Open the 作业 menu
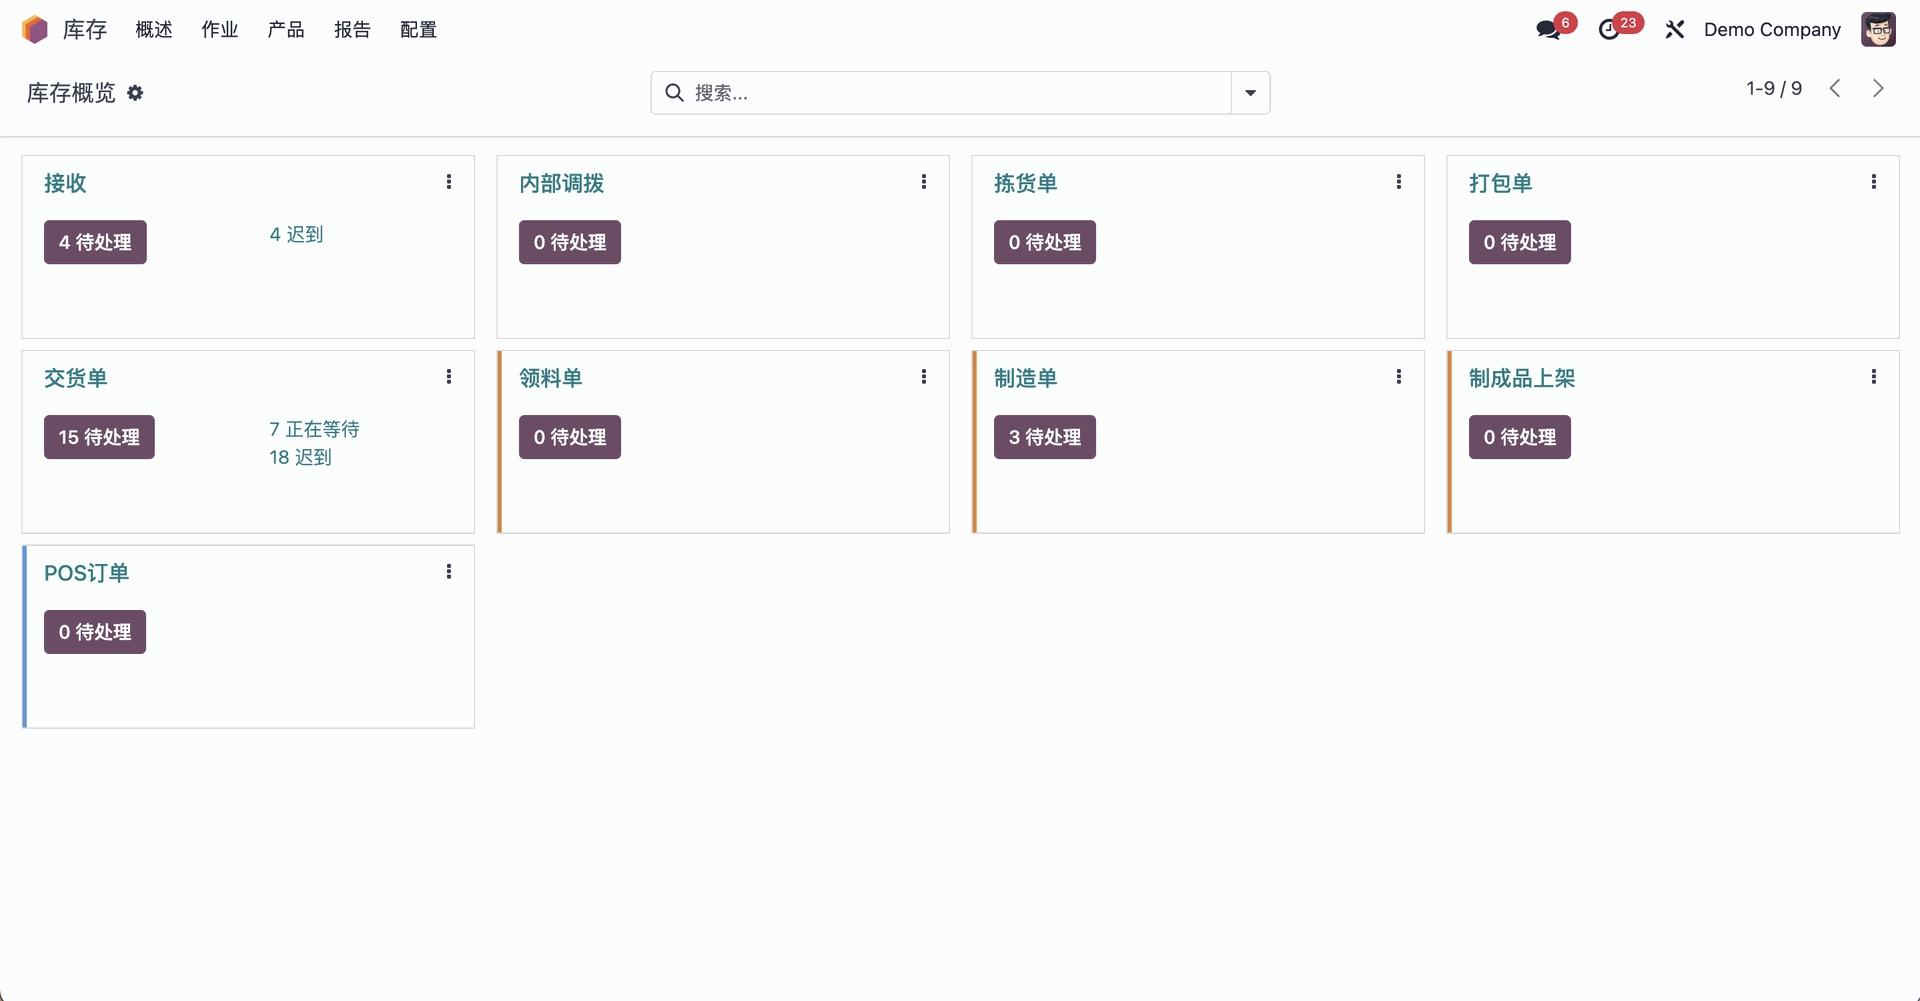Screen dimensions: 1920x1001 [220, 30]
